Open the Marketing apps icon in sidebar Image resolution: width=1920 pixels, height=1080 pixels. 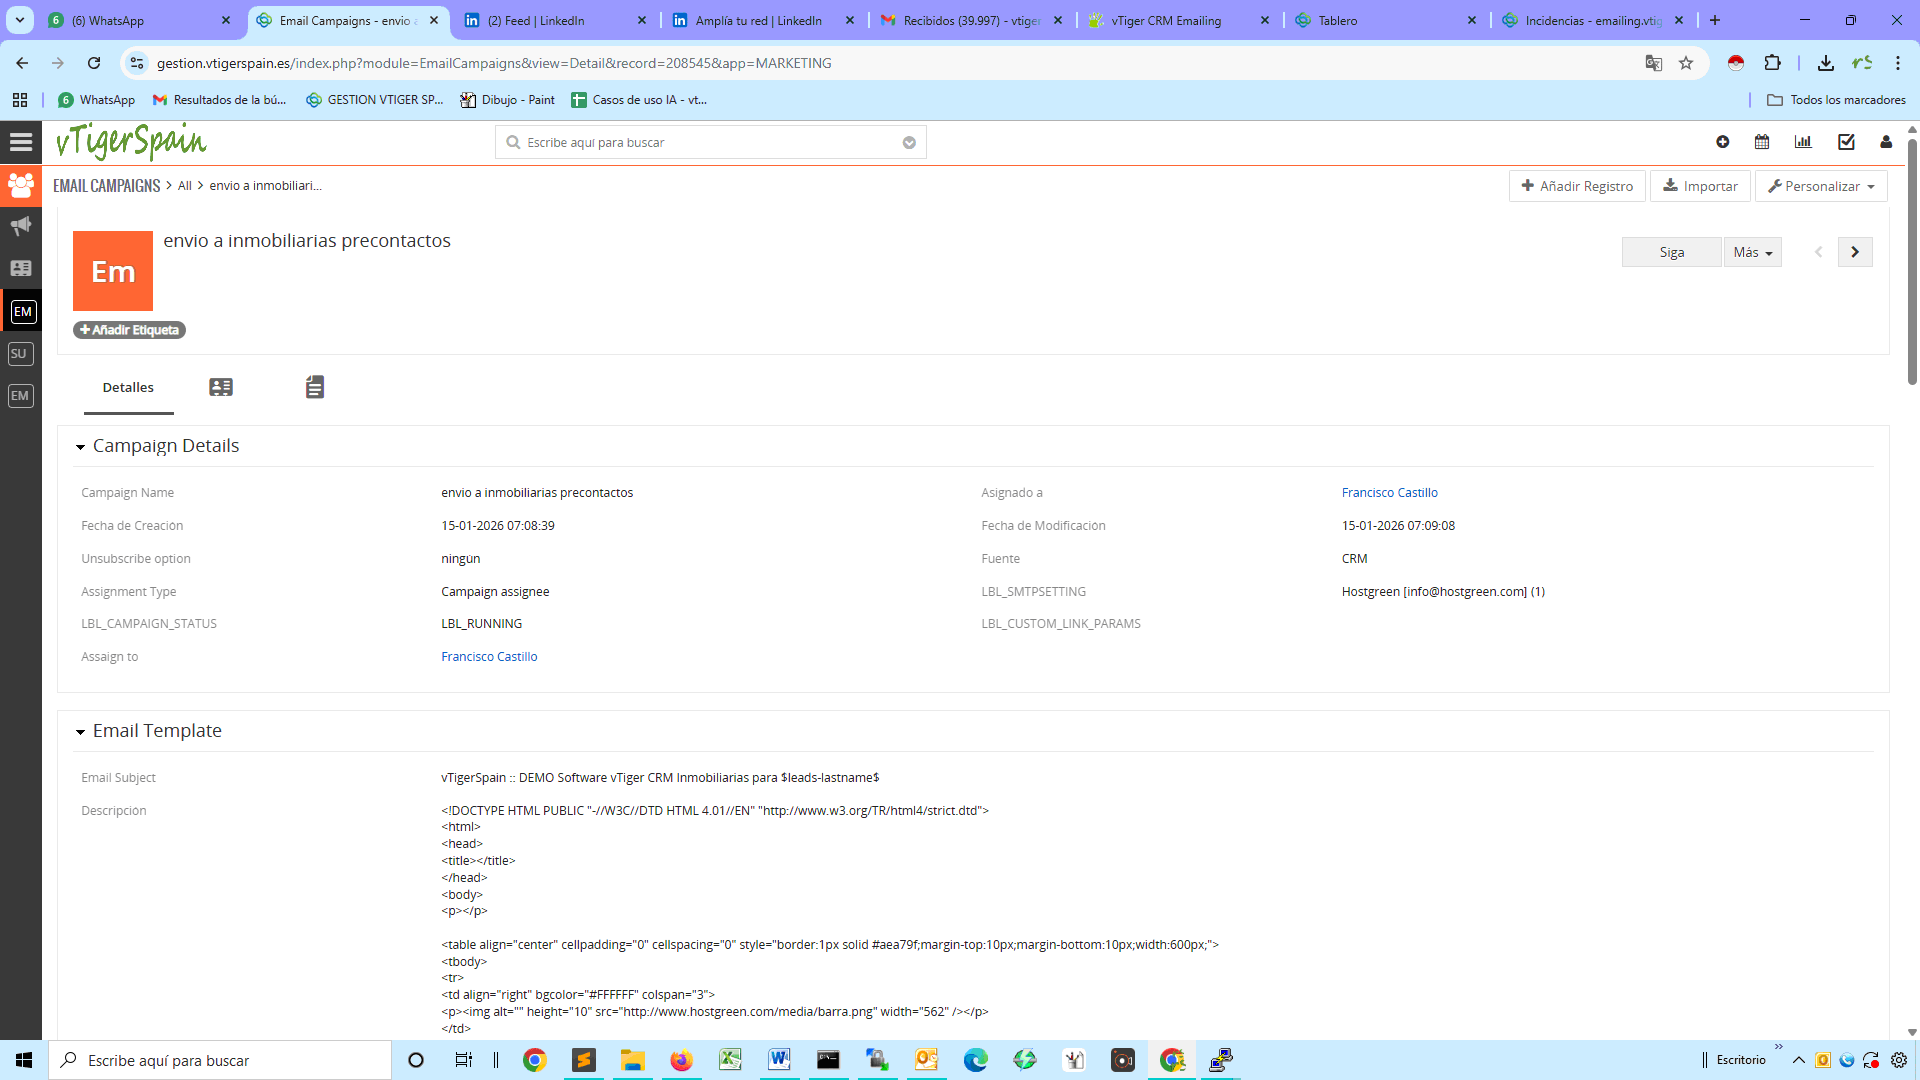pos(20,185)
